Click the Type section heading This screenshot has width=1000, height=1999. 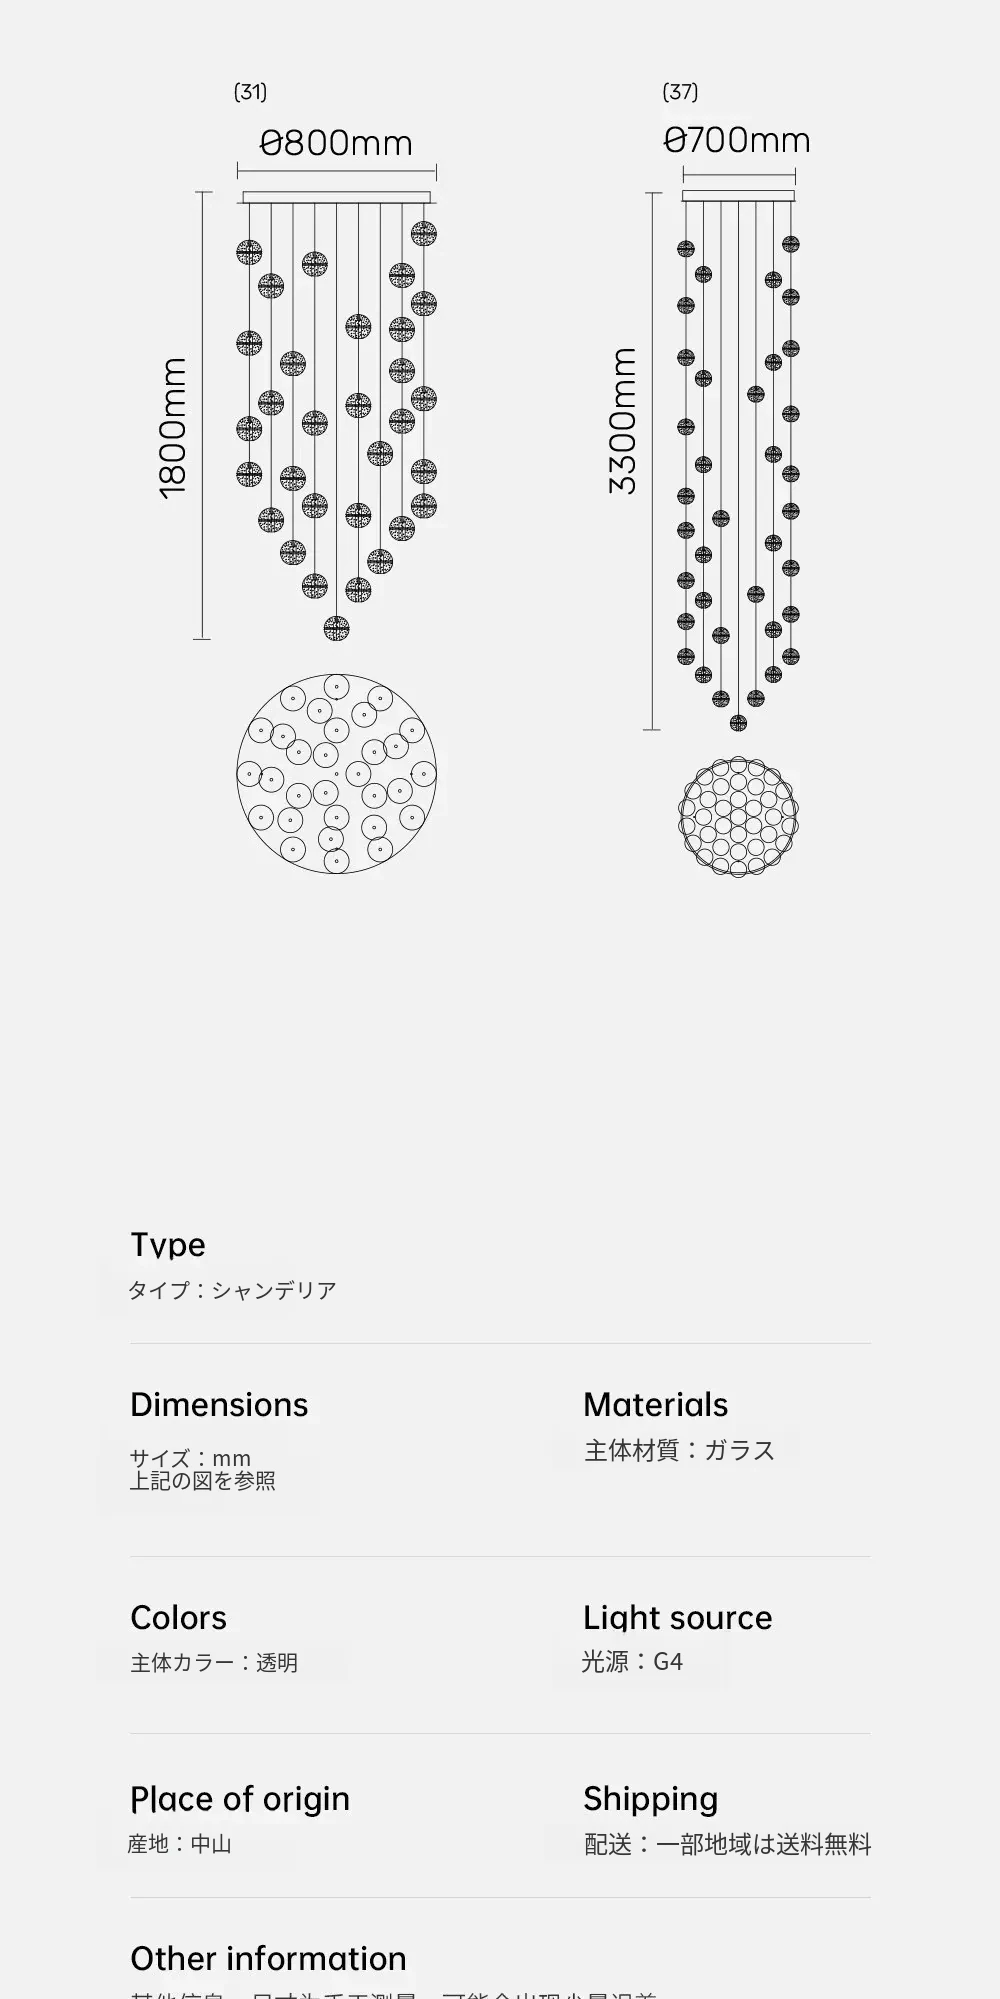(x=168, y=1245)
